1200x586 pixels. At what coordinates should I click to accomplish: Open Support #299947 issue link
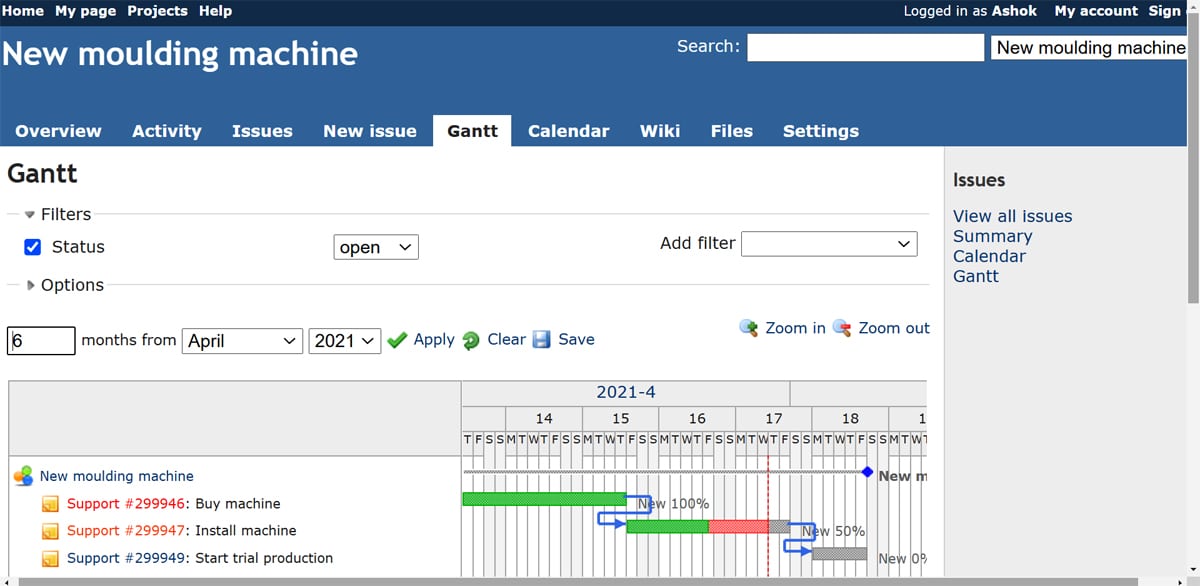pos(126,531)
